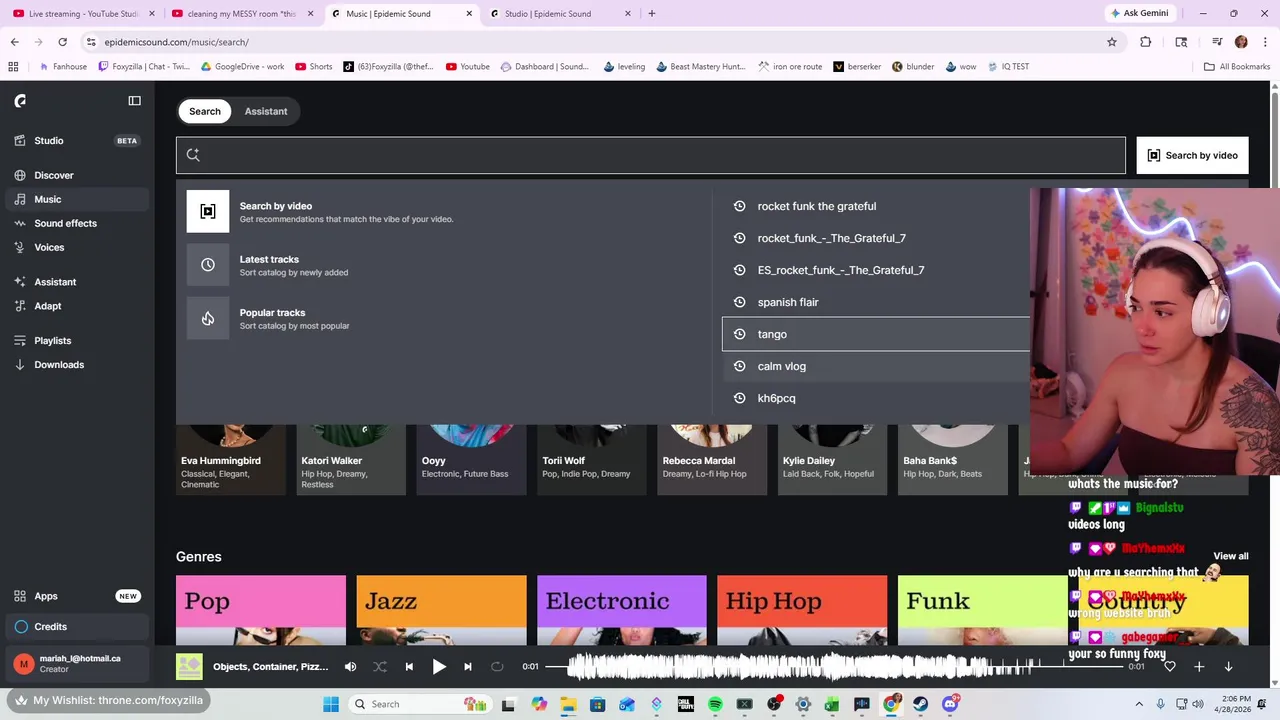1280x720 pixels.
Task: Click the current track cover thumbnail
Action: pos(189,667)
